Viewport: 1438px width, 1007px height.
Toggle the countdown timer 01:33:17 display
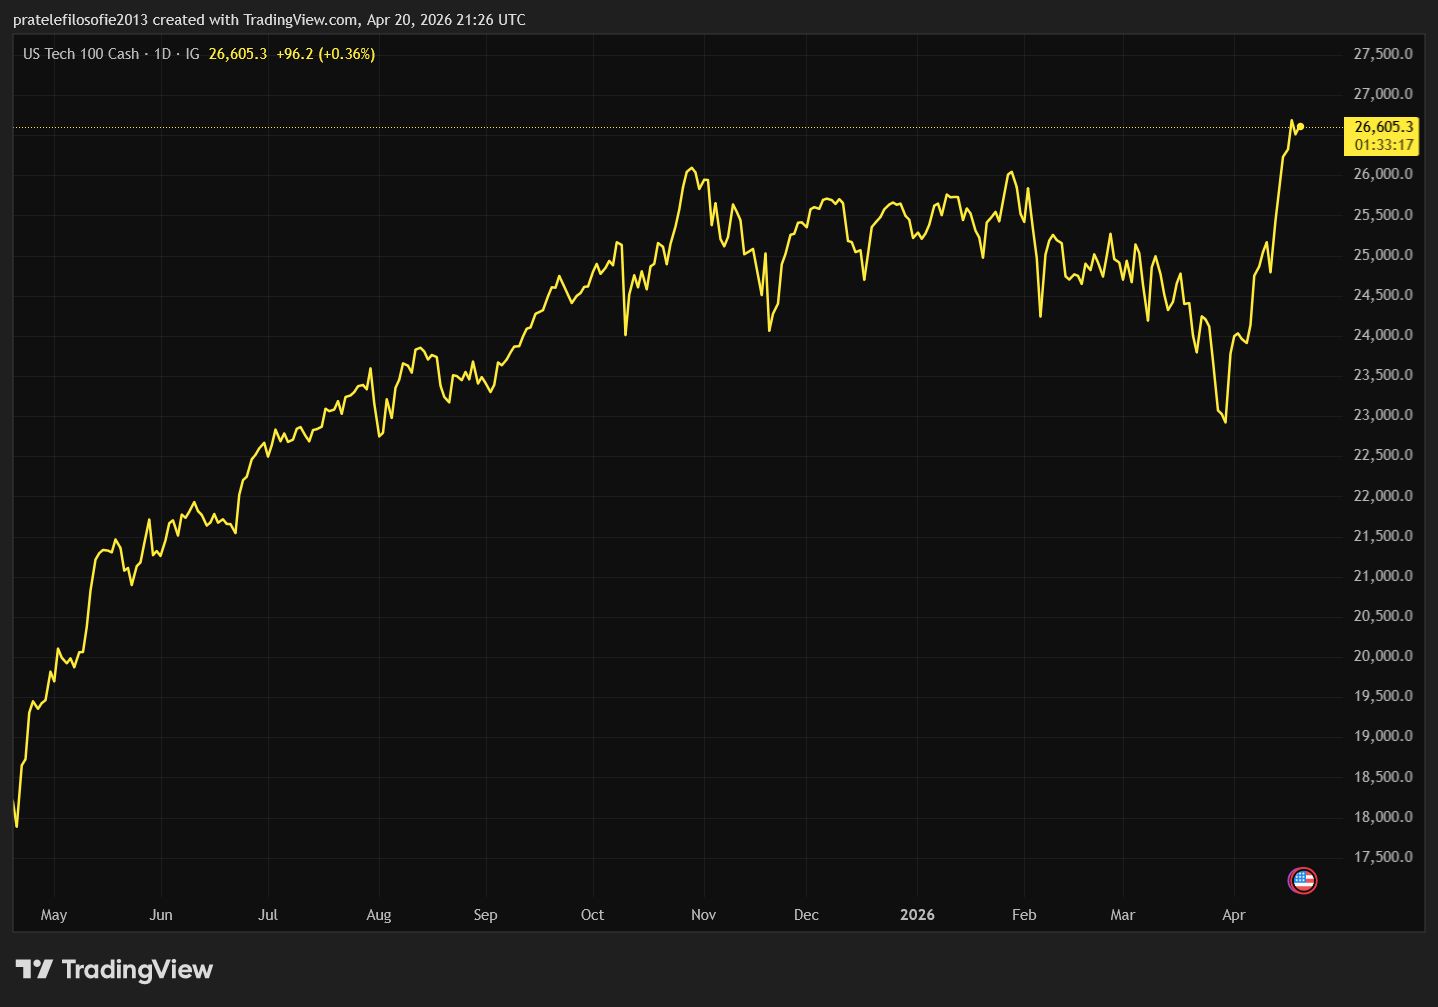pyautogui.click(x=1383, y=144)
